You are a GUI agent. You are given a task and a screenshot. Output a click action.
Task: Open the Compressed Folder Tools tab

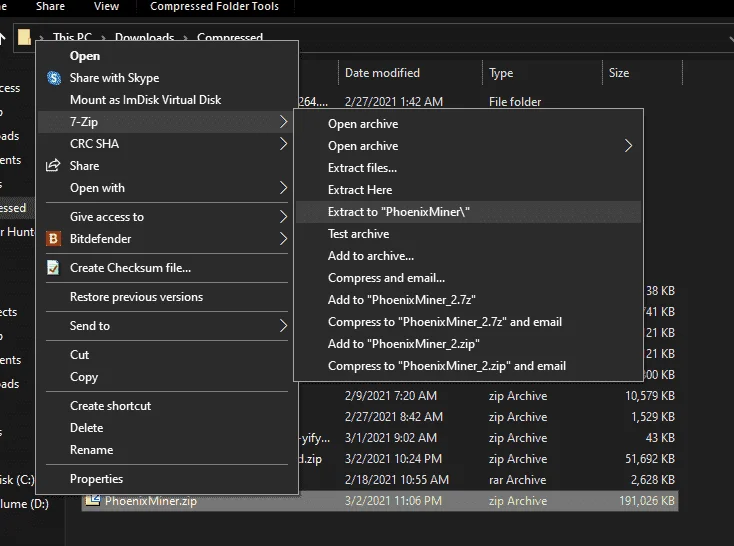pos(214,7)
